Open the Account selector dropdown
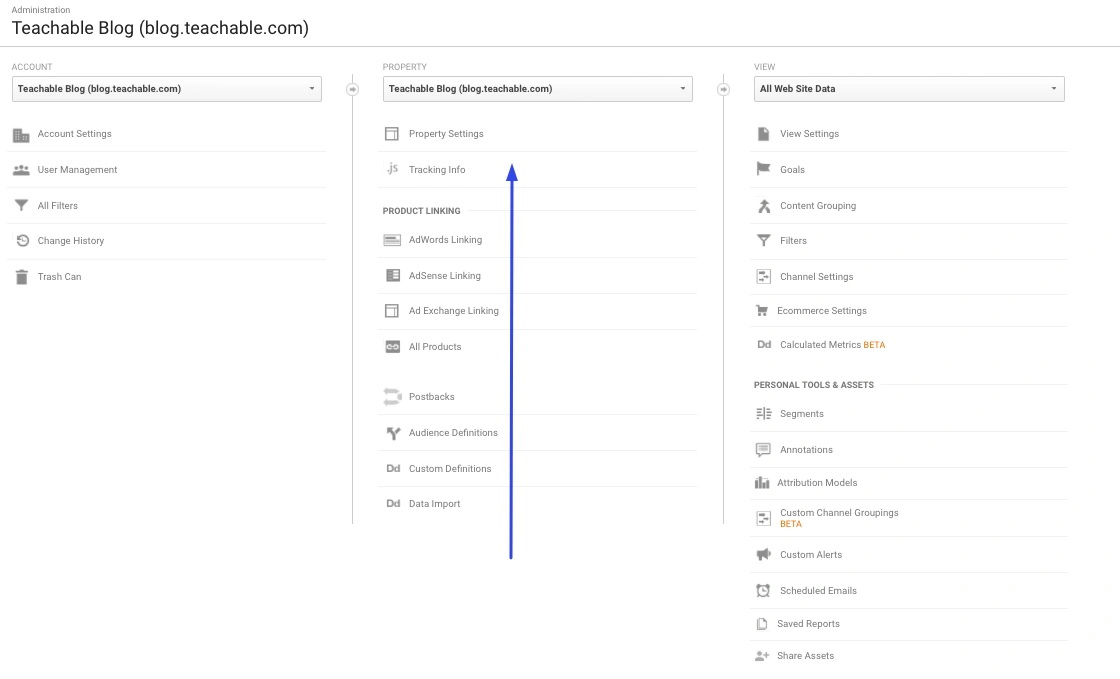Screen dimensions: 1120x679 pyautogui.click(x=166, y=88)
